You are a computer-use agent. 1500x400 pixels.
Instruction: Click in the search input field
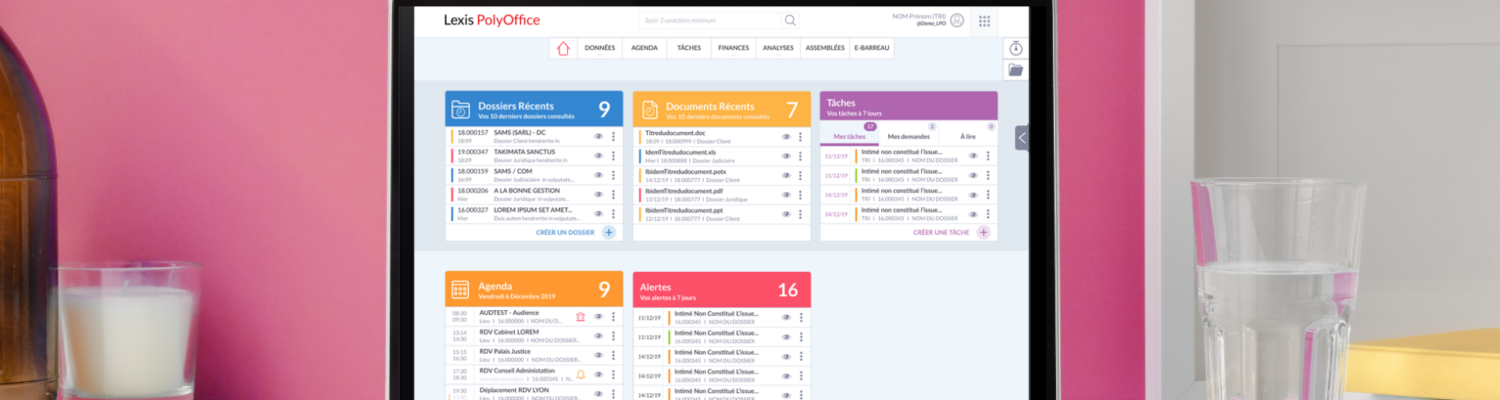click(710, 20)
